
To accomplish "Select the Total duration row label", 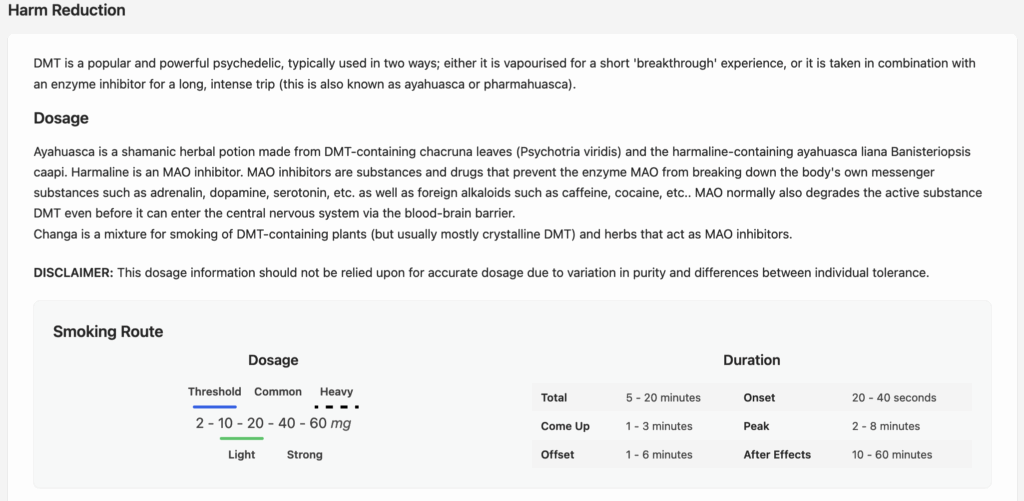I will (554, 397).
